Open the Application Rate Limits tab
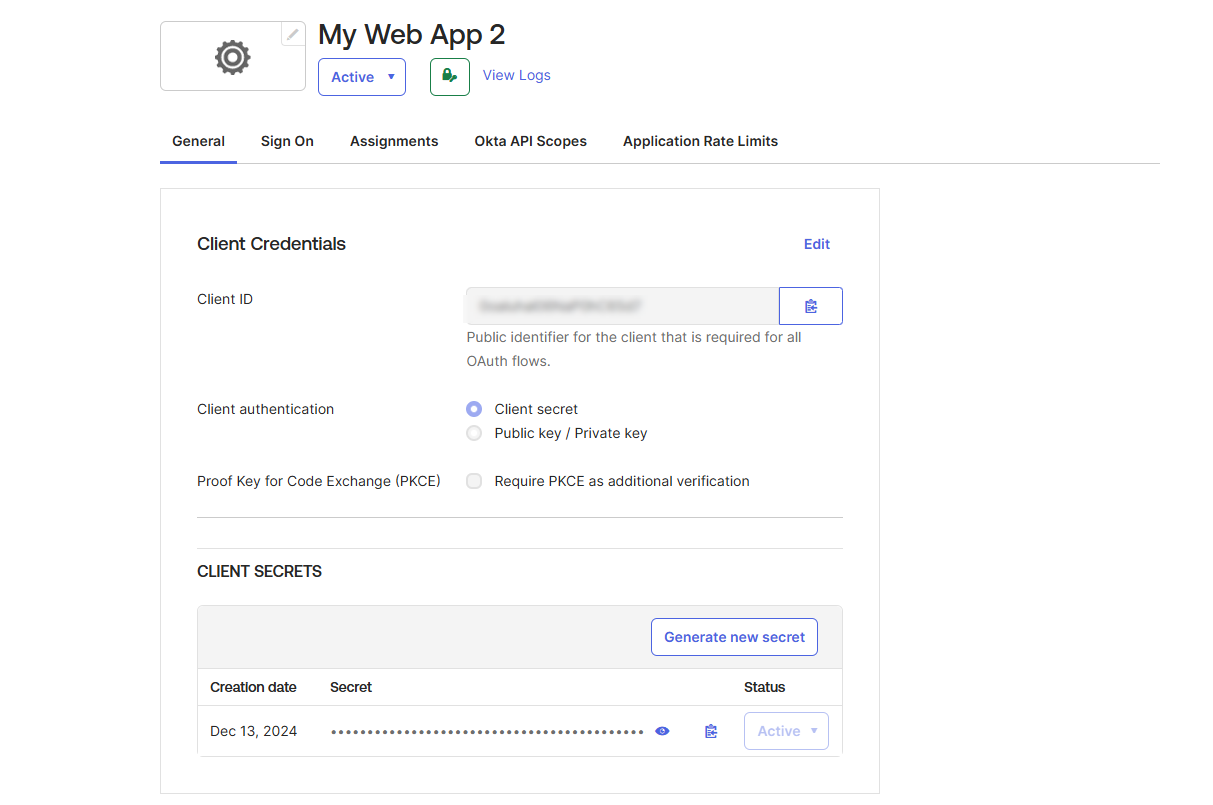This screenshot has height=805, width=1213. pos(700,141)
